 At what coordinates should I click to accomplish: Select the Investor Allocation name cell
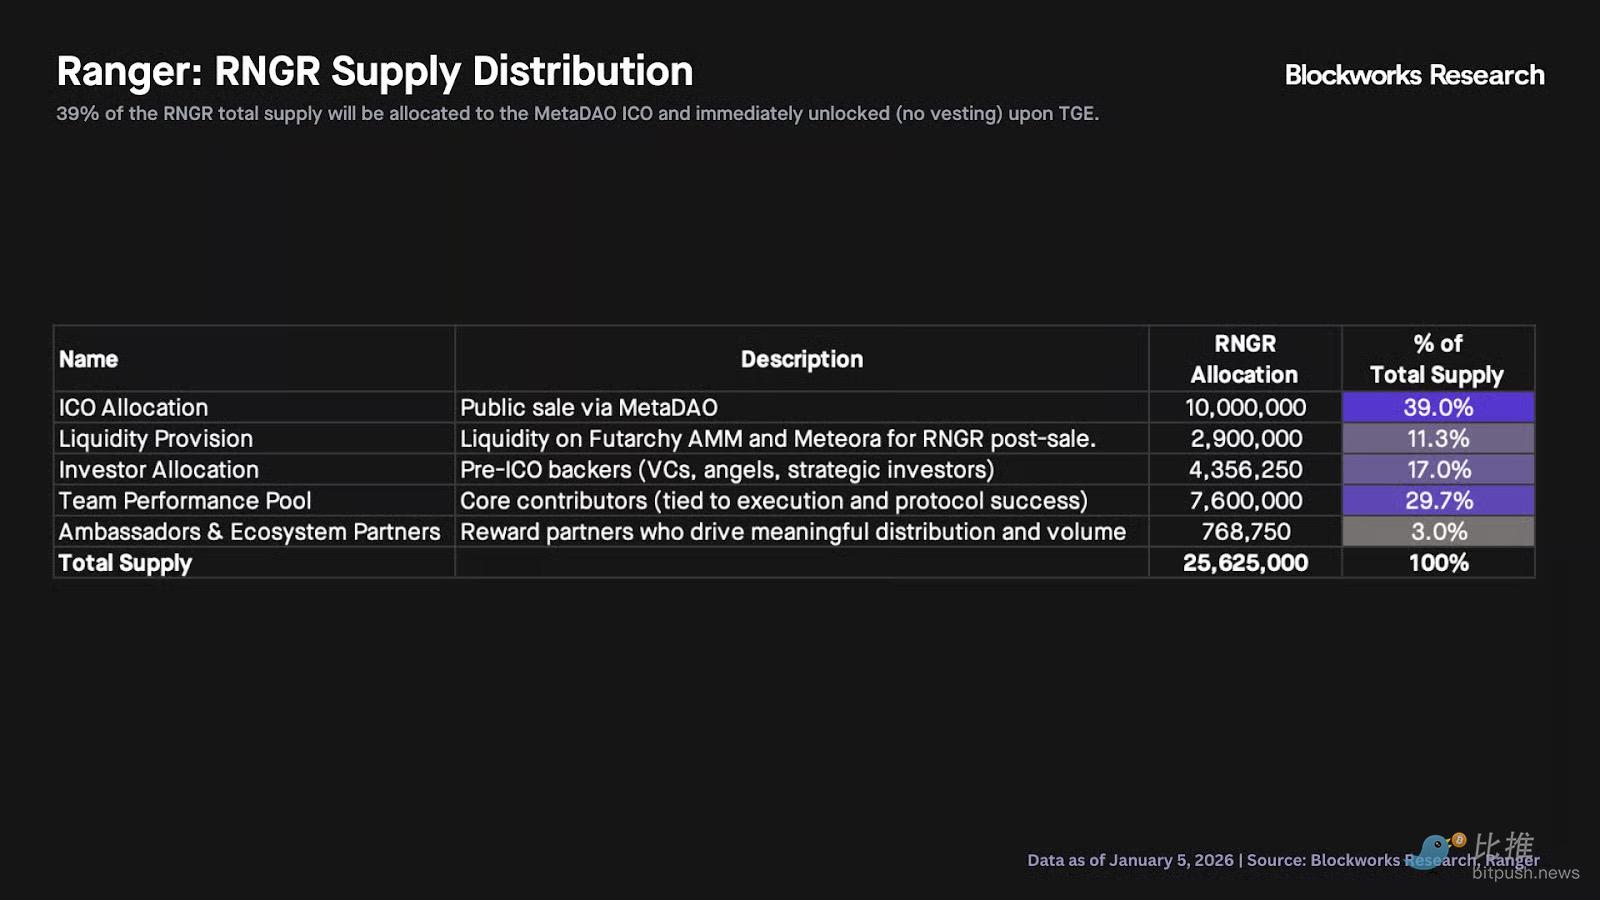[x=159, y=469]
